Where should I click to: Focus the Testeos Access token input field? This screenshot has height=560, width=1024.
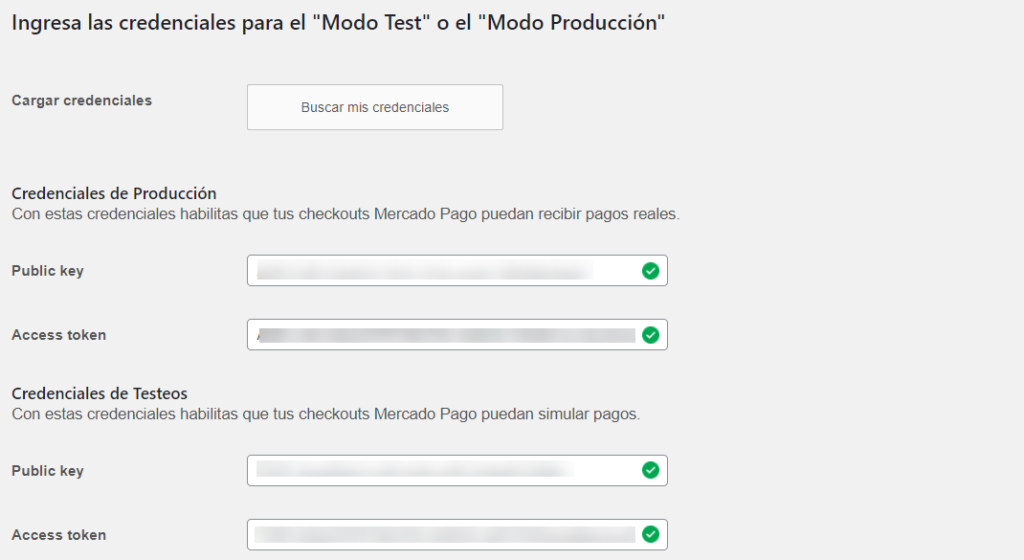440,535
